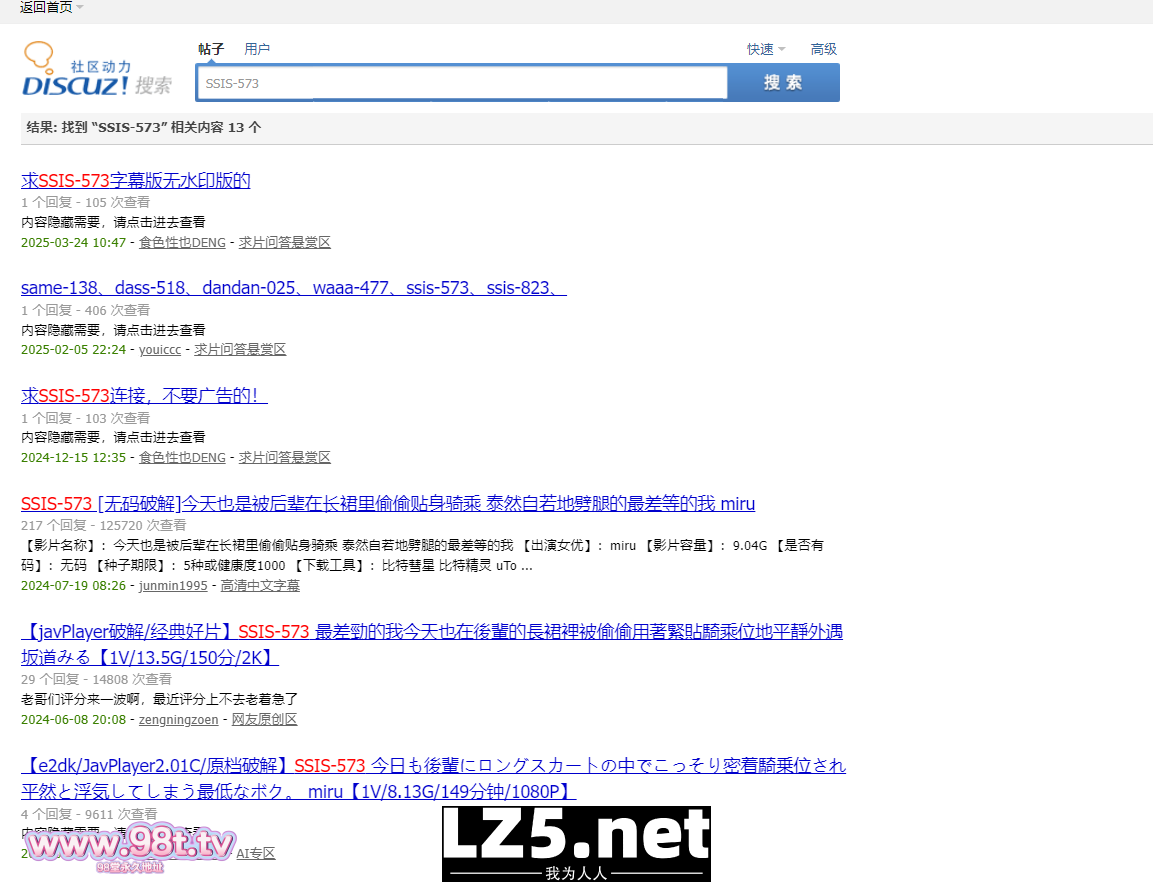This screenshot has width=1153, height=882.
Task: View the profile of author youiccc
Action: coord(160,350)
